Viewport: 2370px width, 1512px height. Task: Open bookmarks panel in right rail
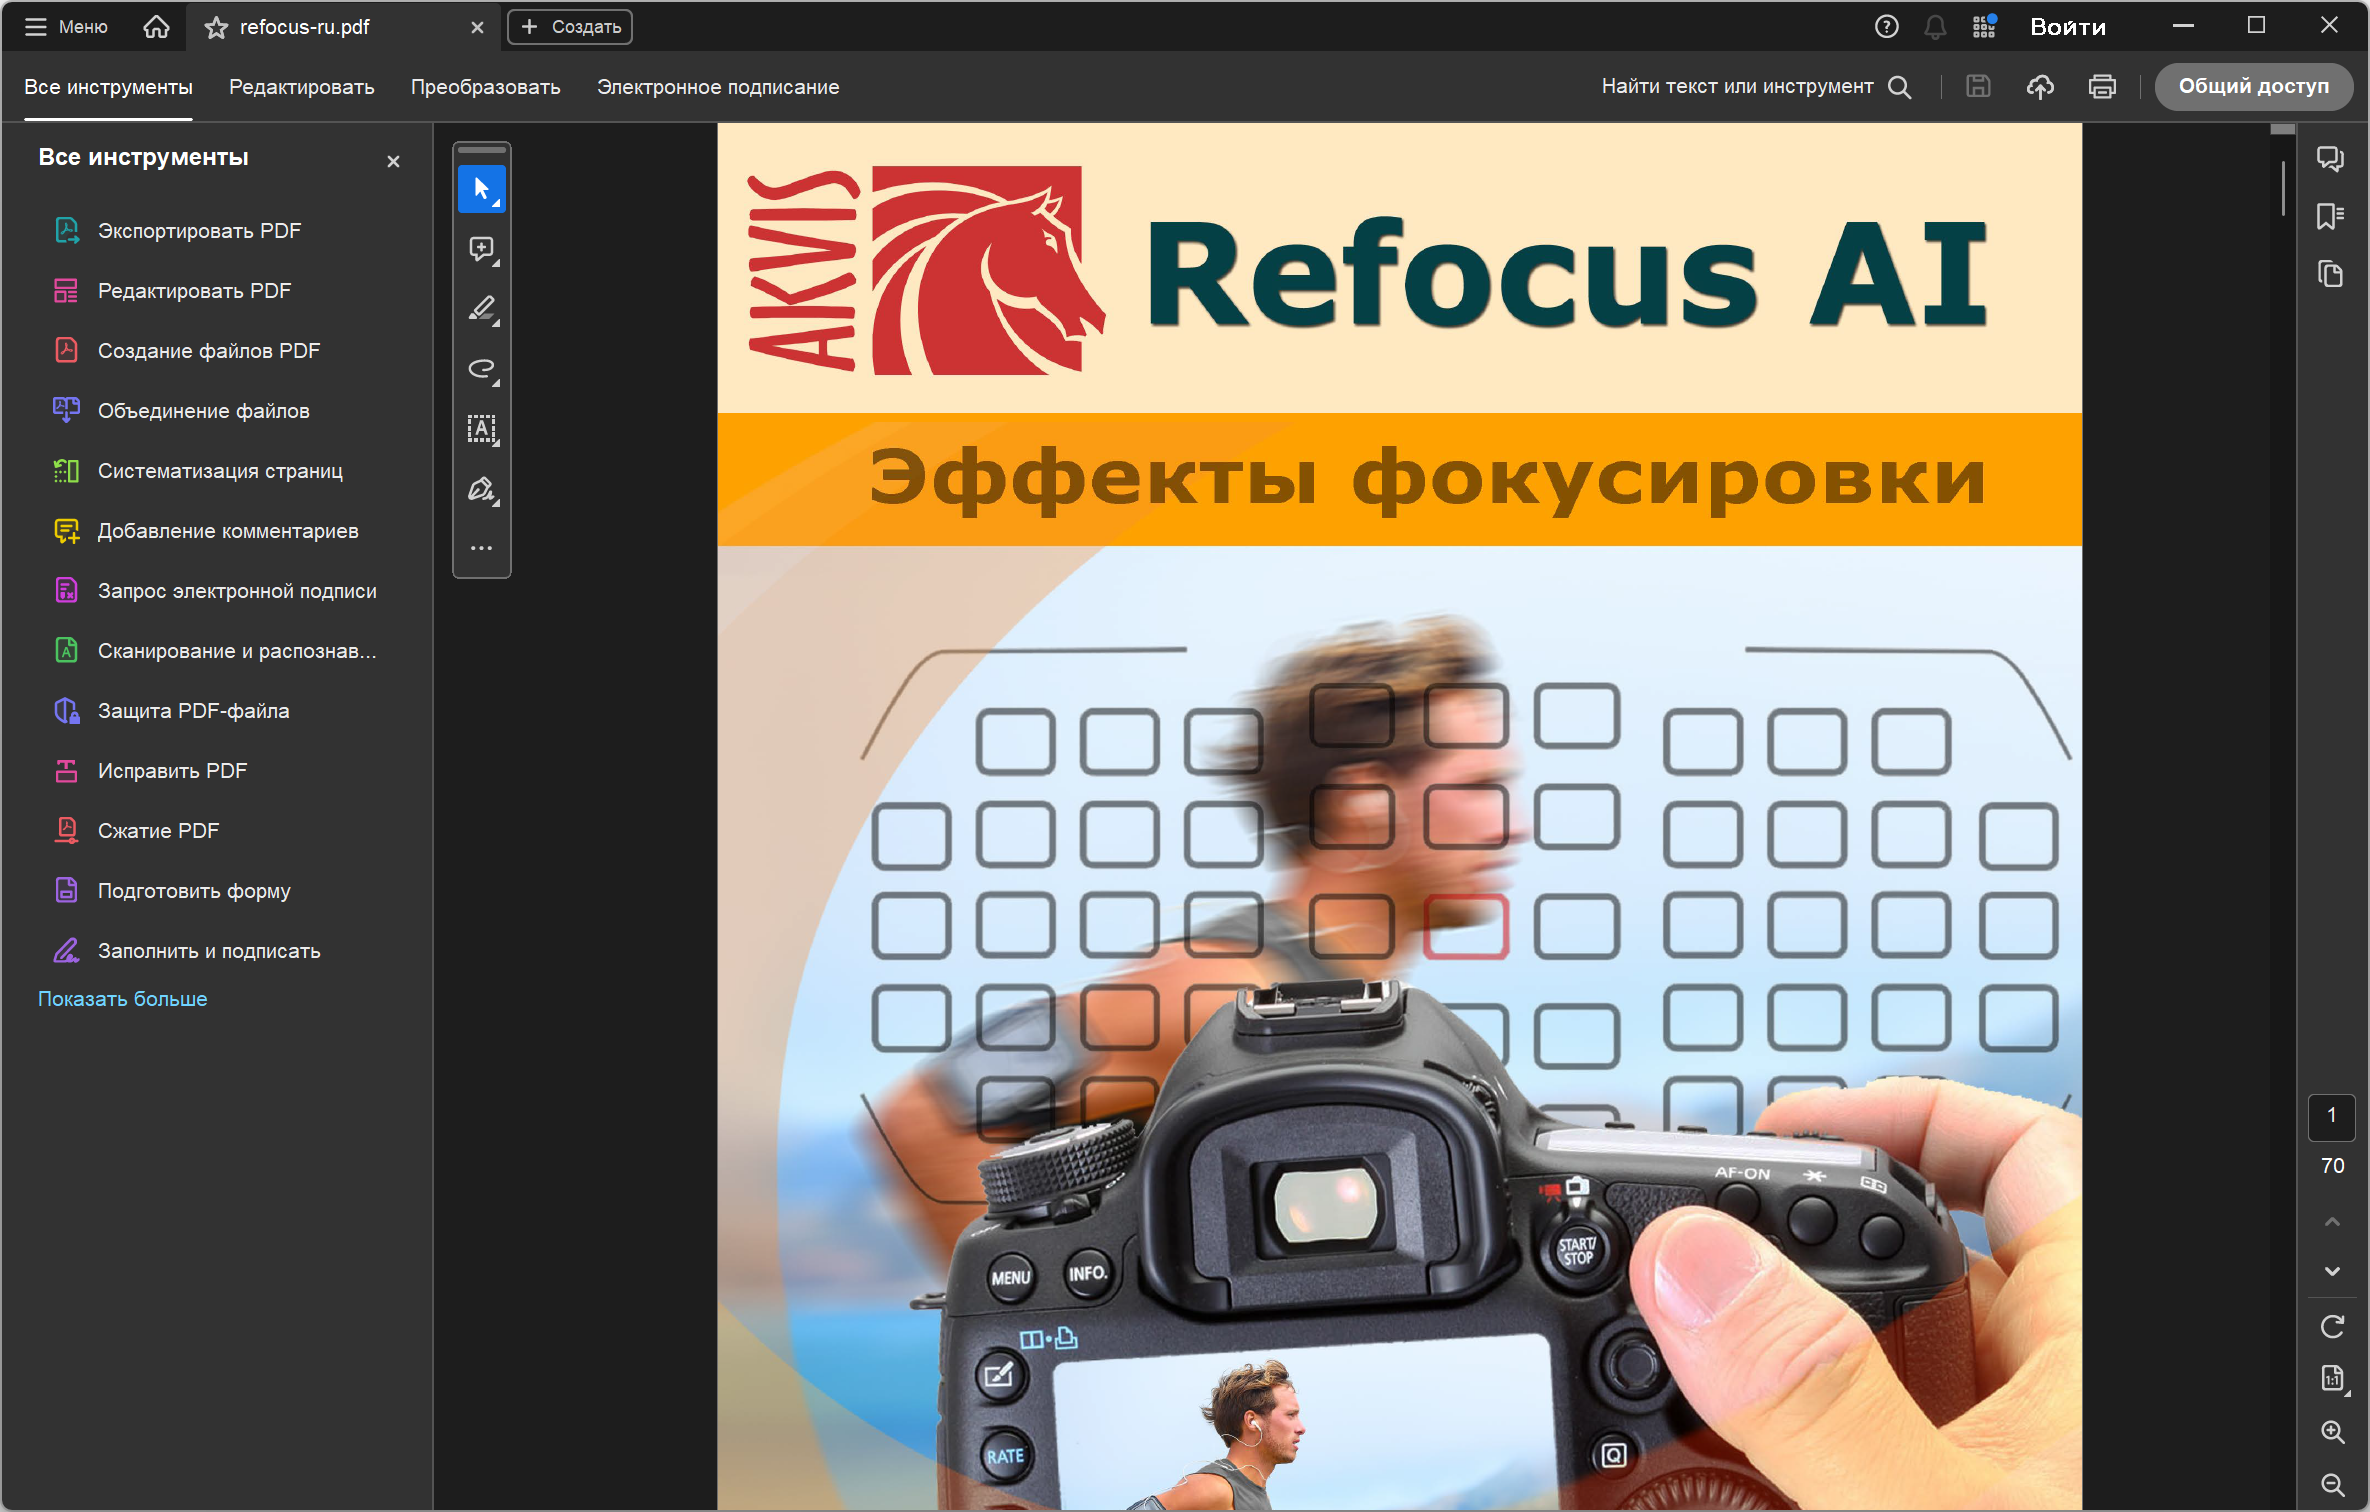point(2330,216)
